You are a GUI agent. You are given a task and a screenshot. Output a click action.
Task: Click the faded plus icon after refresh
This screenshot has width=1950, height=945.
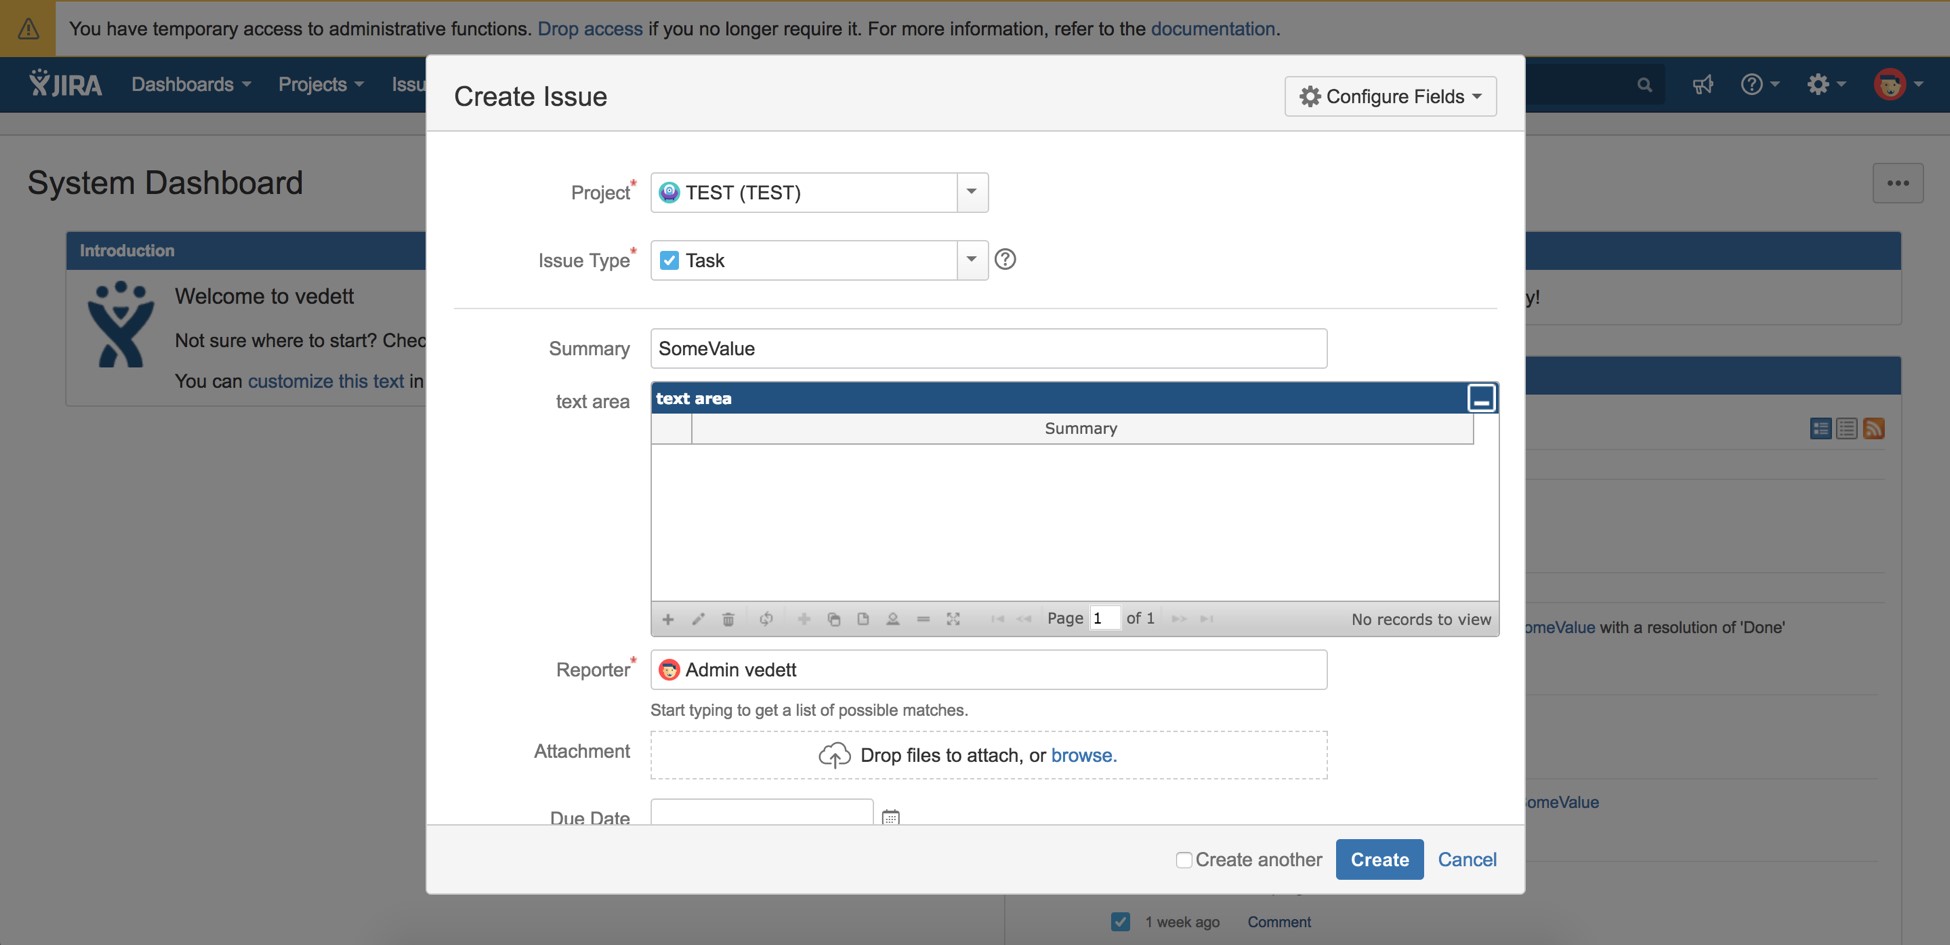tap(803, 619)
